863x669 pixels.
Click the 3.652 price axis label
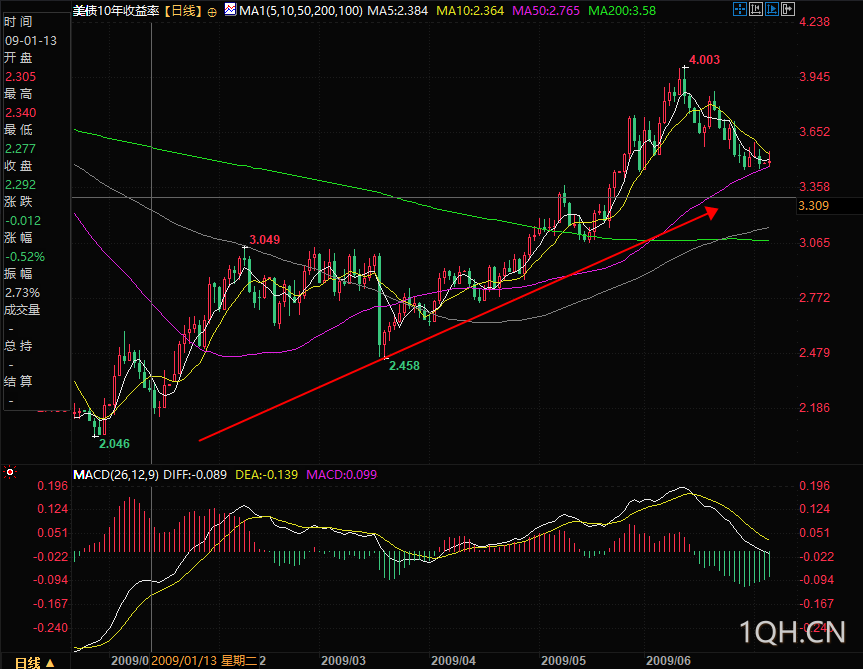pos(815,132)
